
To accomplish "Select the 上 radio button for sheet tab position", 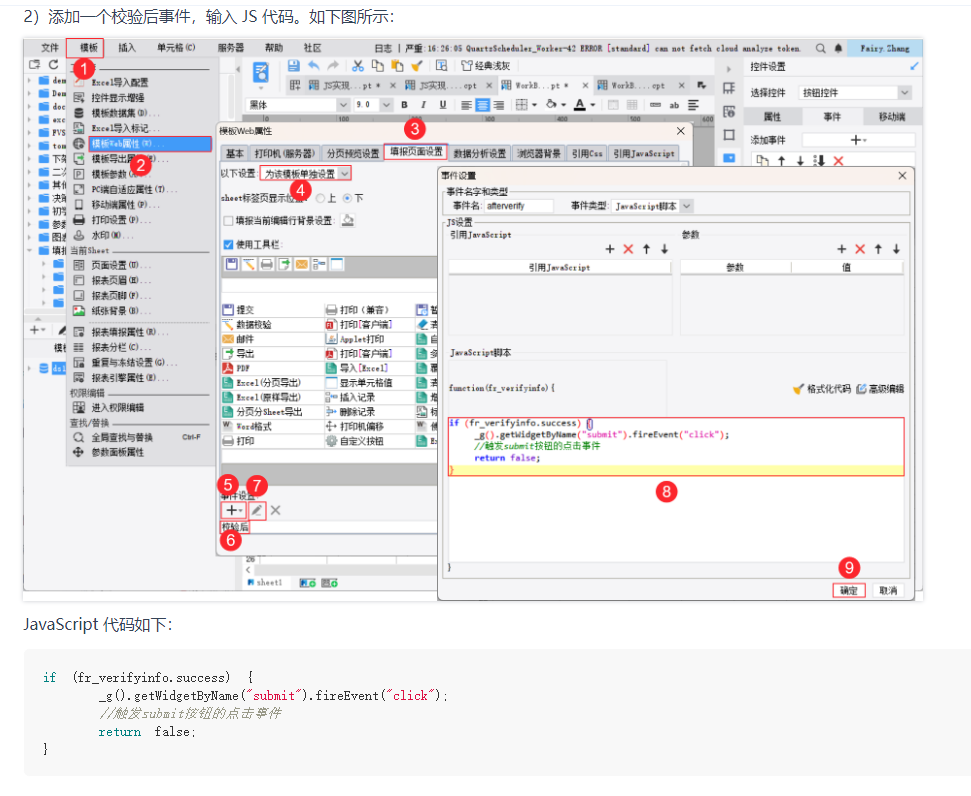I will tap(320, 198).
